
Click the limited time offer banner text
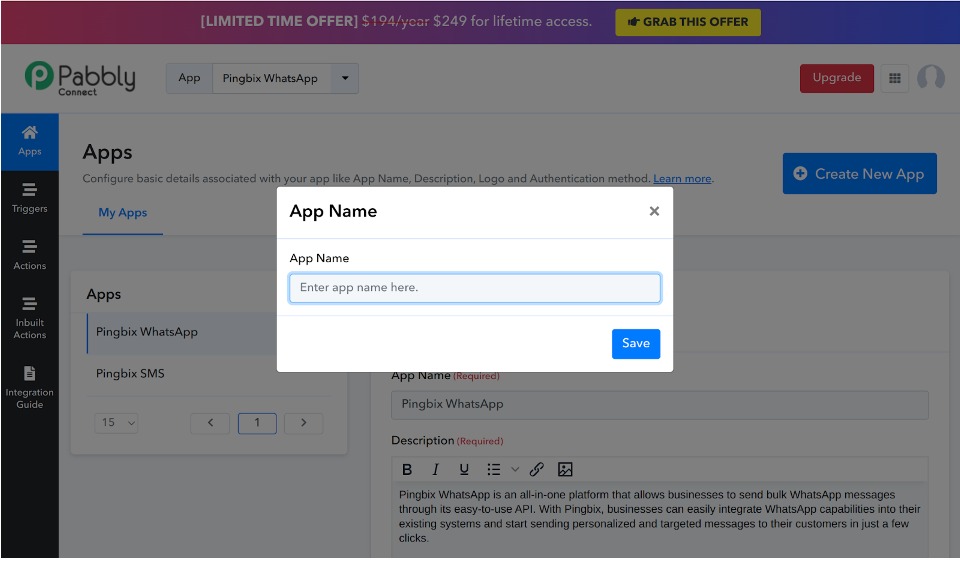click(x=396, y=21)
